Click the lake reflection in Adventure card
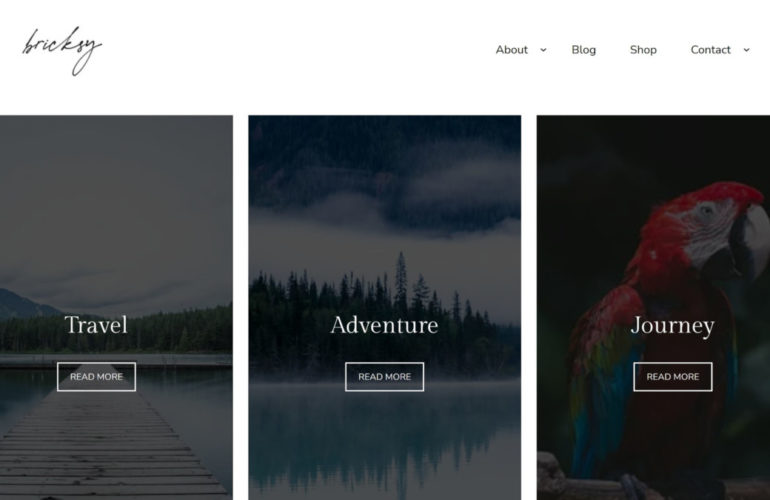 pos(385,442)
